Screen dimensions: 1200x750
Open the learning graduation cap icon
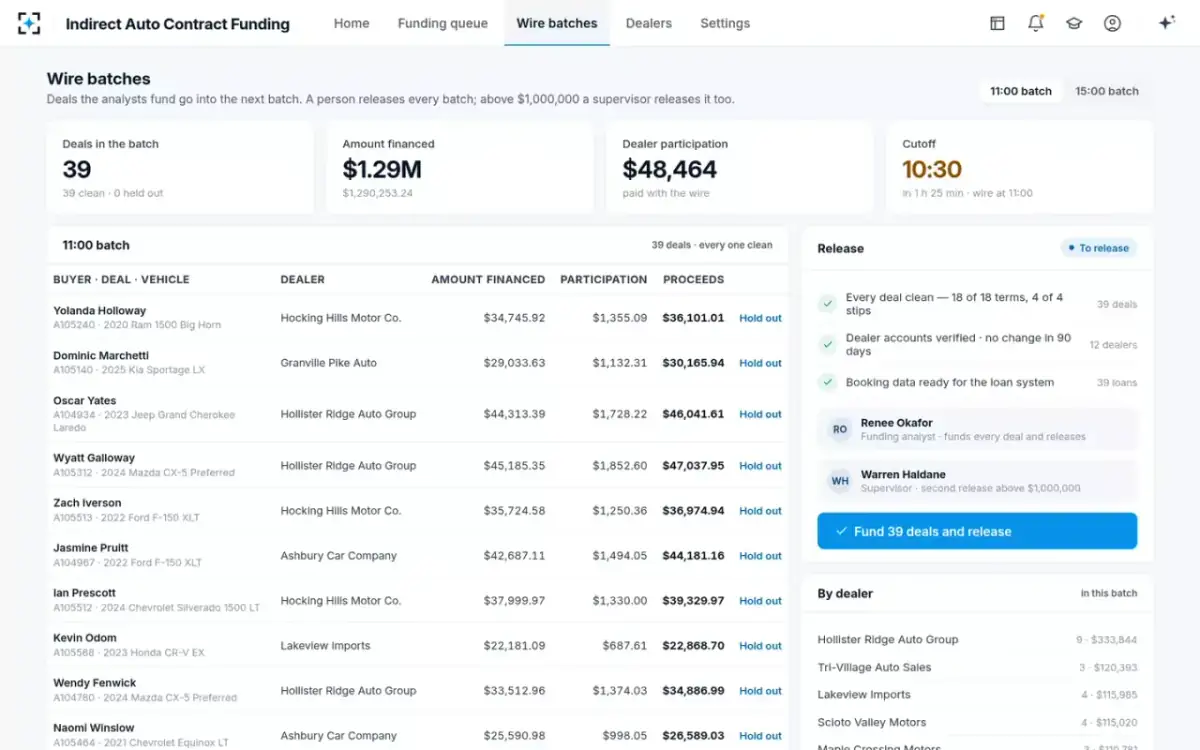point(1074,23)
